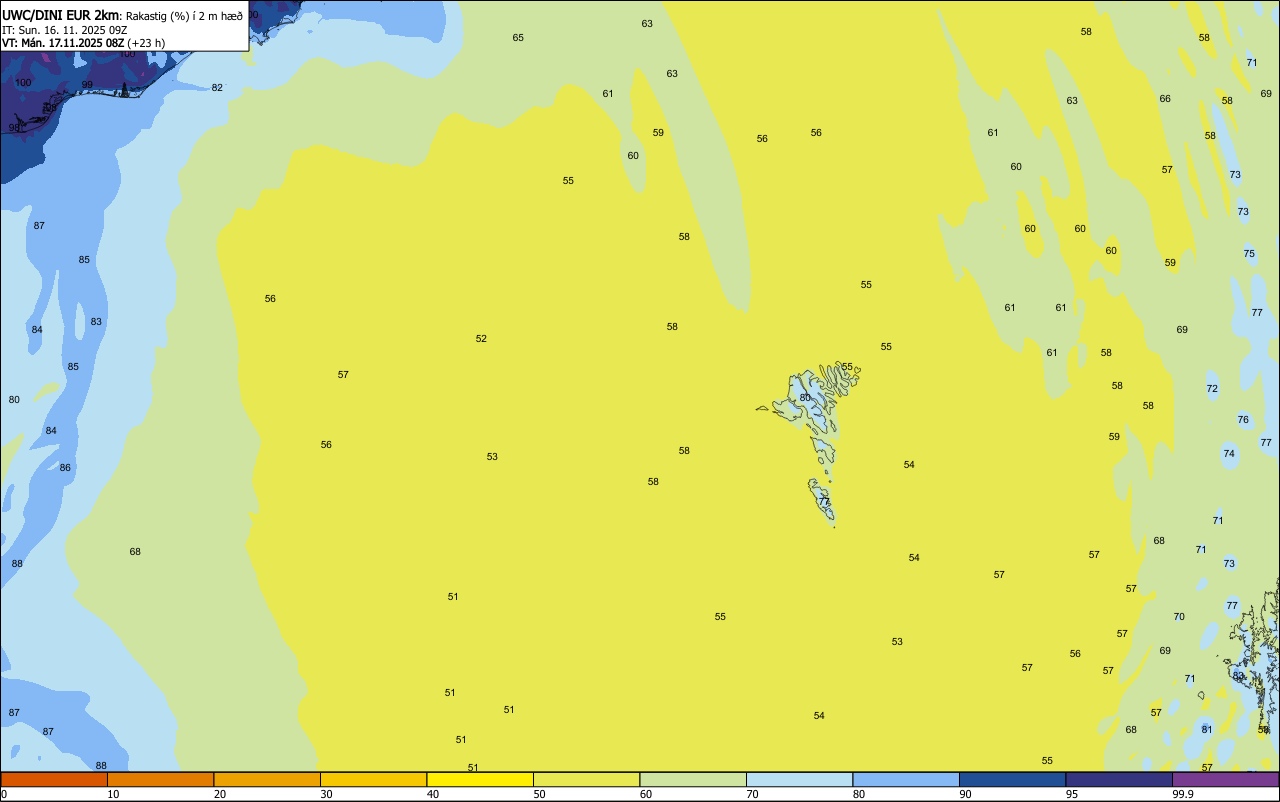Click the 99.9 legend tick label

pos(1183,794)
